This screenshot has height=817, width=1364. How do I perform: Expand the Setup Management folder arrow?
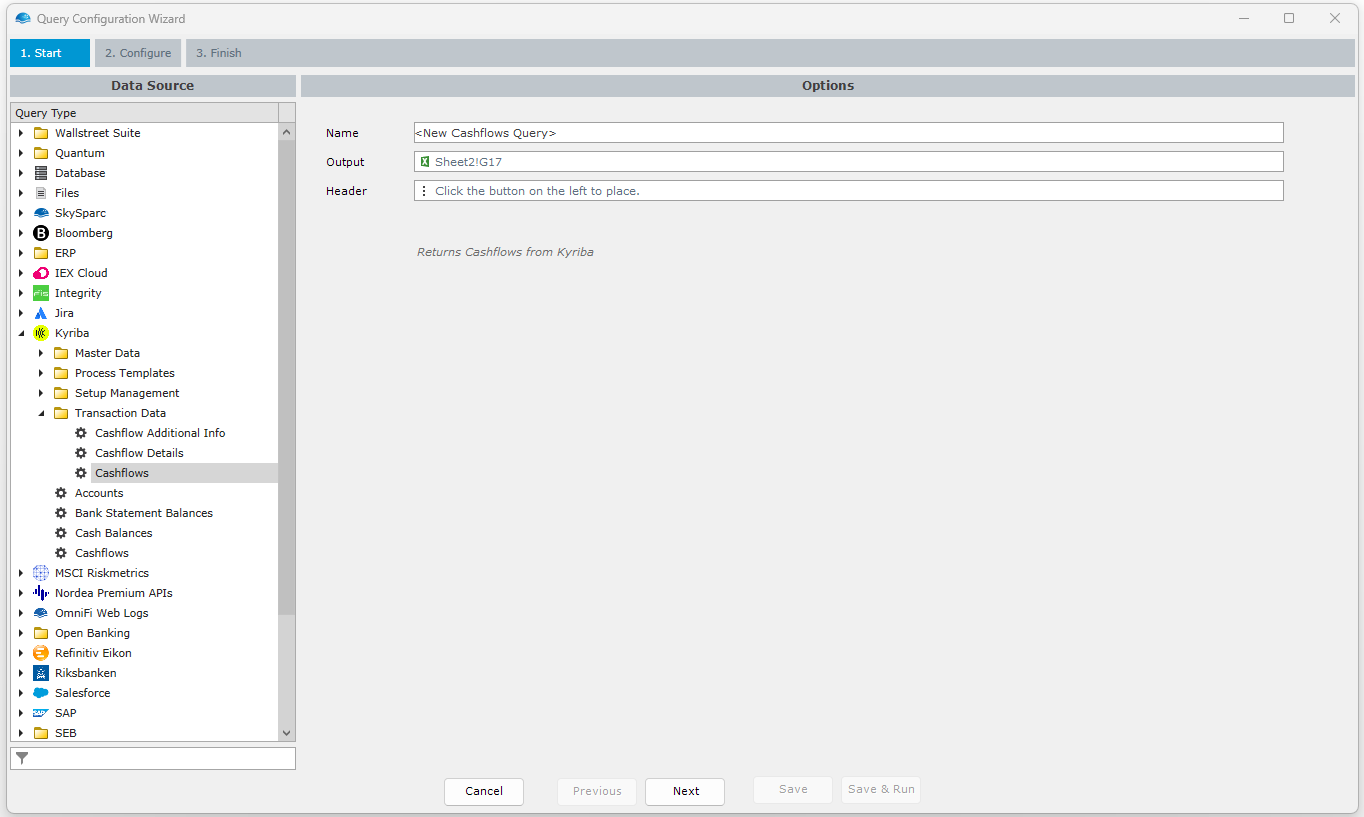pyautogui.click(x=41, y=393)
